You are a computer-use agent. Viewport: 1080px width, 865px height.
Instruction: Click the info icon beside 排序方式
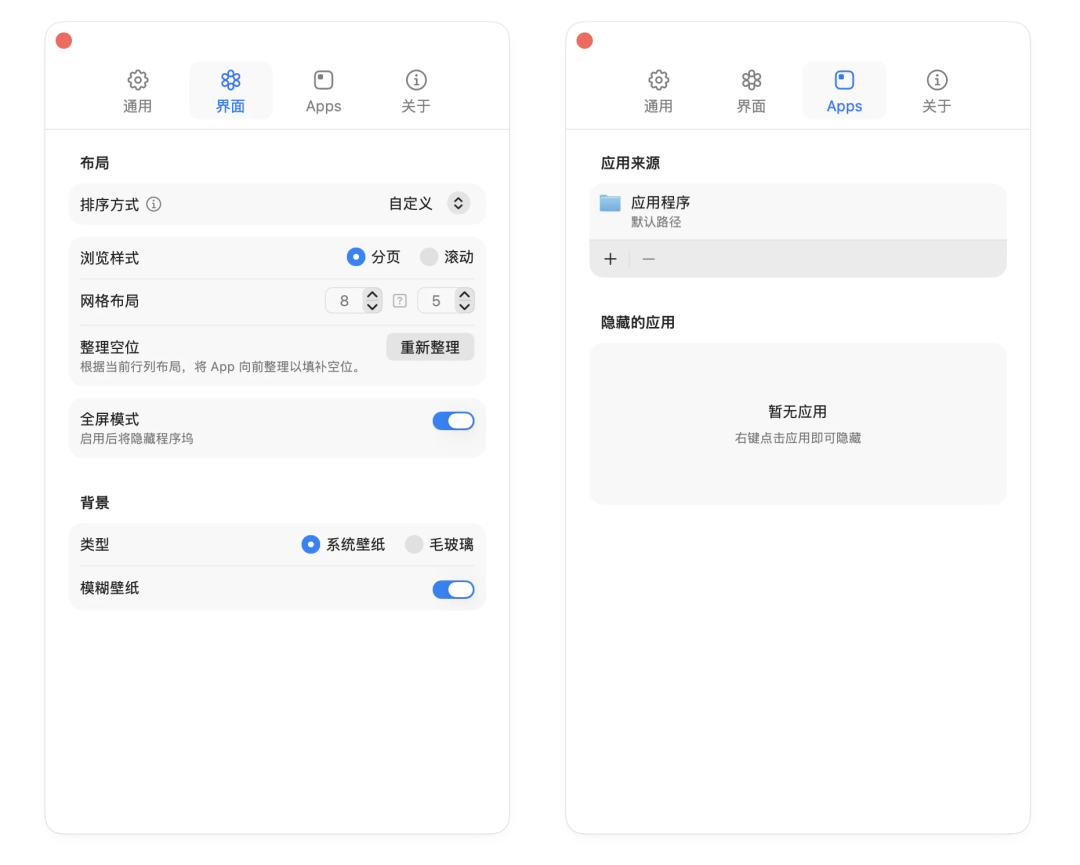154,204
